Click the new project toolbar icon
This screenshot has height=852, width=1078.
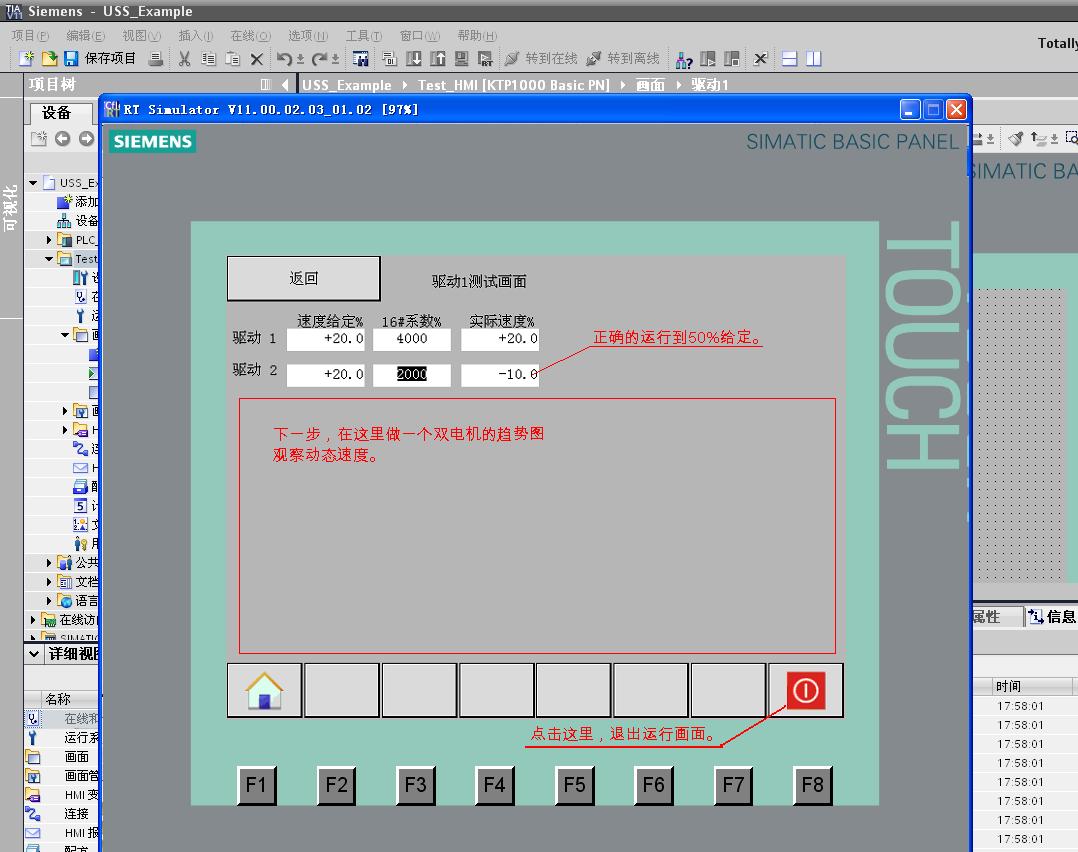click(x=26, y=58)
